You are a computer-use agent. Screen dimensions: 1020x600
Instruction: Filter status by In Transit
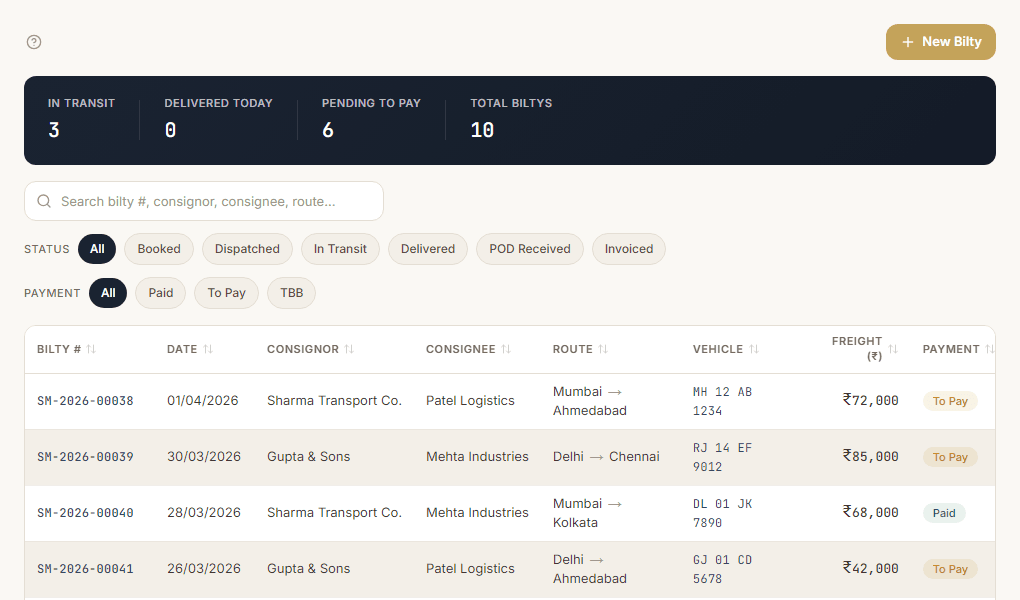(340, 249)
